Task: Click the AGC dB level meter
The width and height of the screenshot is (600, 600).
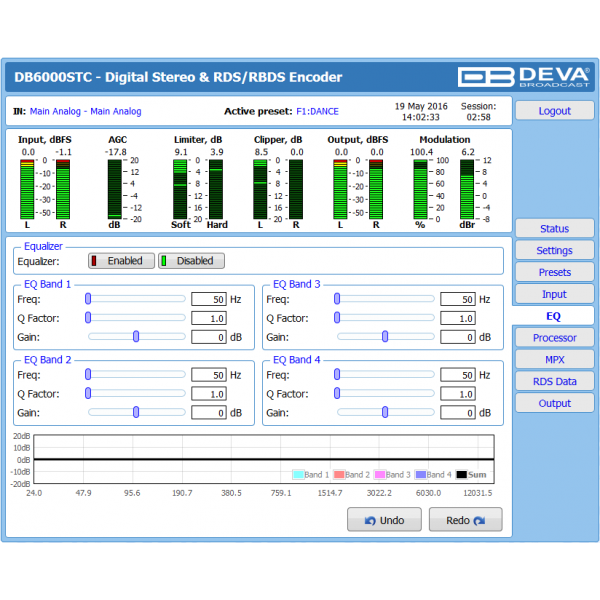Action: 114,189
